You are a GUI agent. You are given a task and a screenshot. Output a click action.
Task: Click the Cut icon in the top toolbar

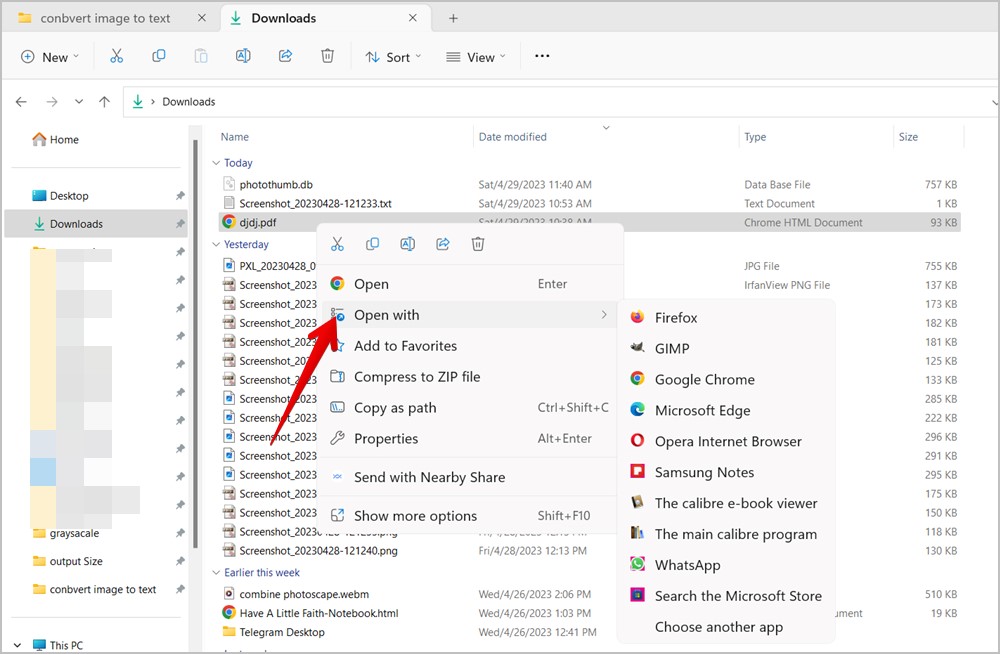click(x=117, y=57)
